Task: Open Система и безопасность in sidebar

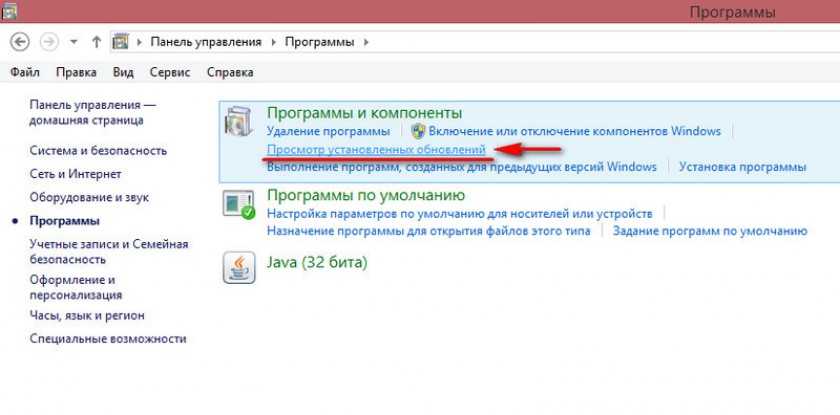Action: (98, 150)
